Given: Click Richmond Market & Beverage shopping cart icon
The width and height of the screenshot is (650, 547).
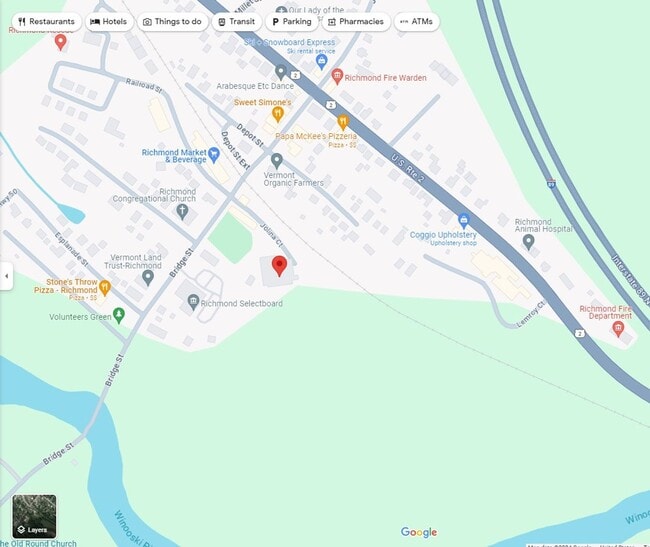Looking at the screenshot, I should click(x=214, y=155).
